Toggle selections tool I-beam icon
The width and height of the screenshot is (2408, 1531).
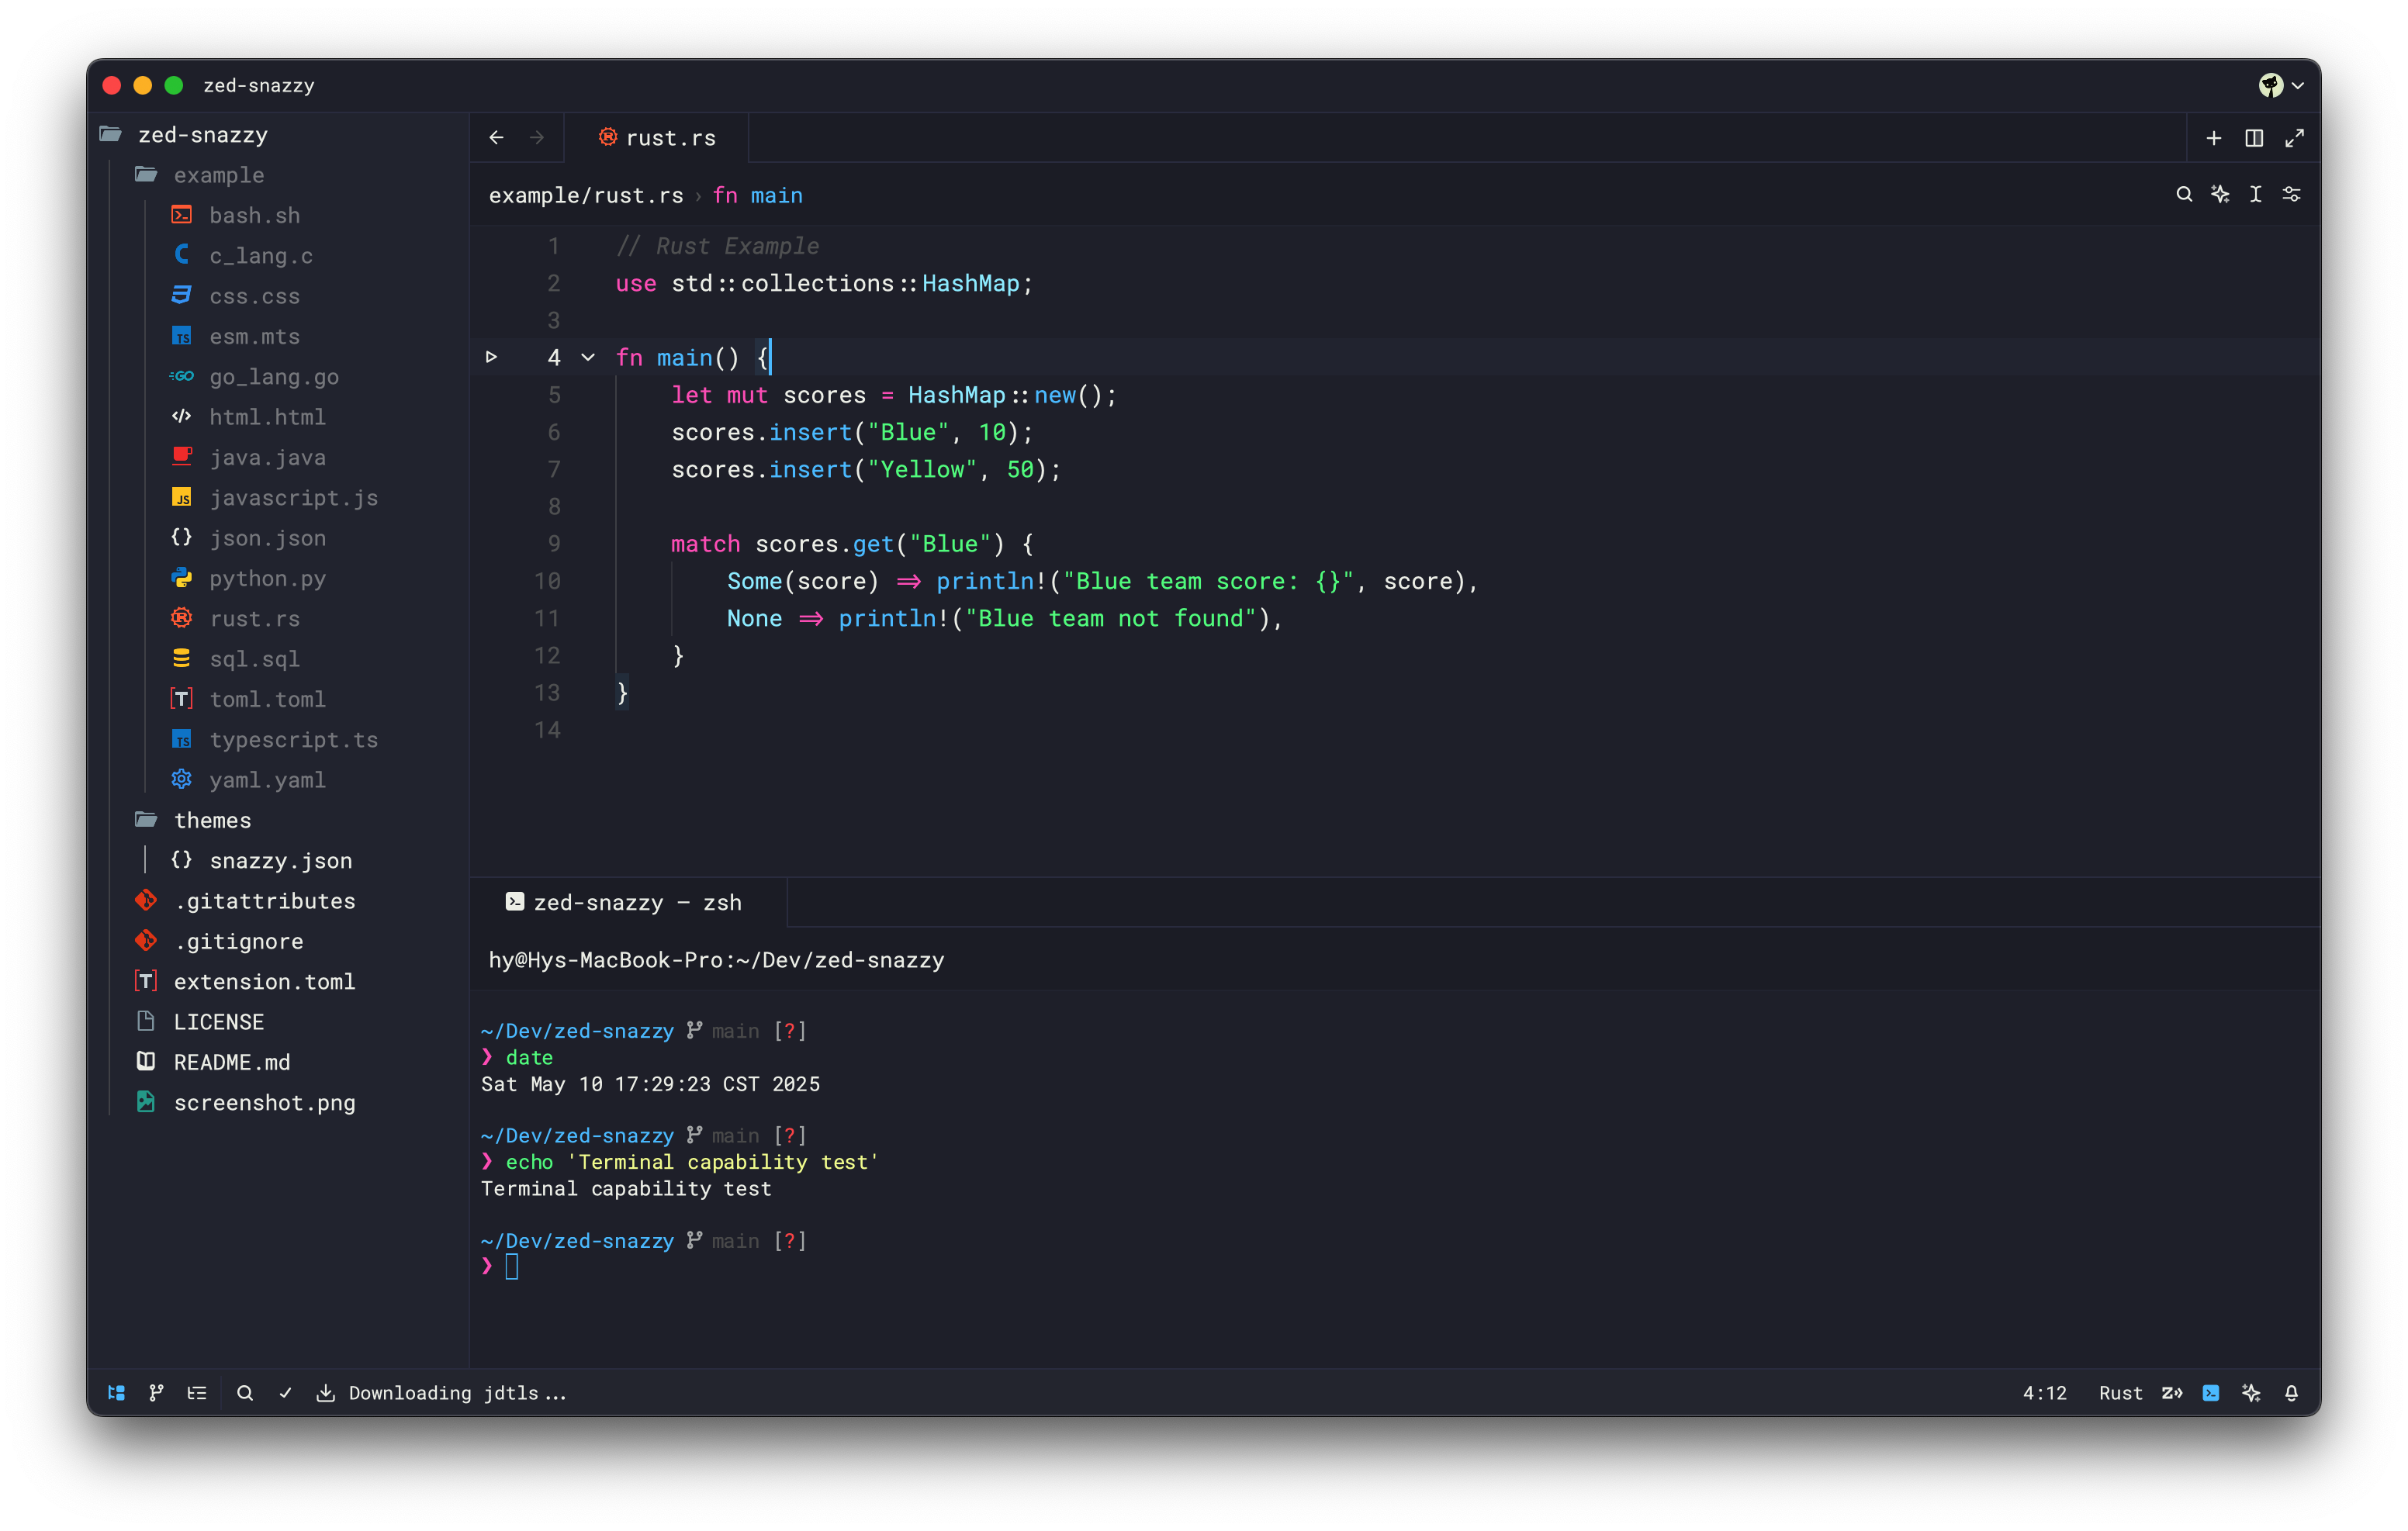[x=2255, y=194]
